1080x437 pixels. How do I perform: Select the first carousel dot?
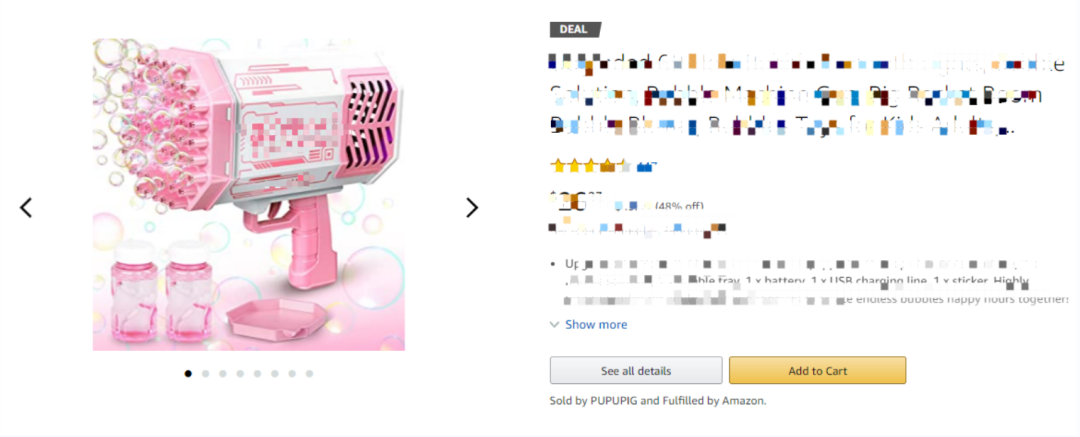[188, 373]
